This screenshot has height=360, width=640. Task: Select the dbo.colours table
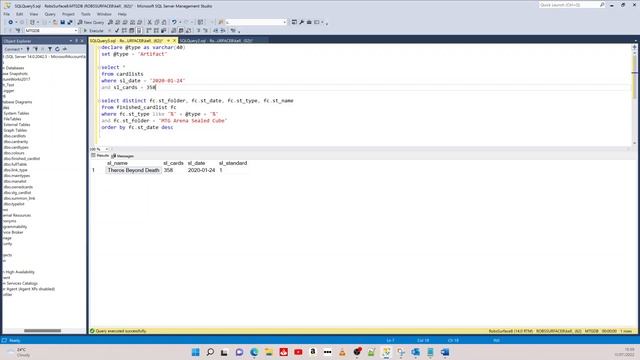pyautogui.click(x=14, y=153)
